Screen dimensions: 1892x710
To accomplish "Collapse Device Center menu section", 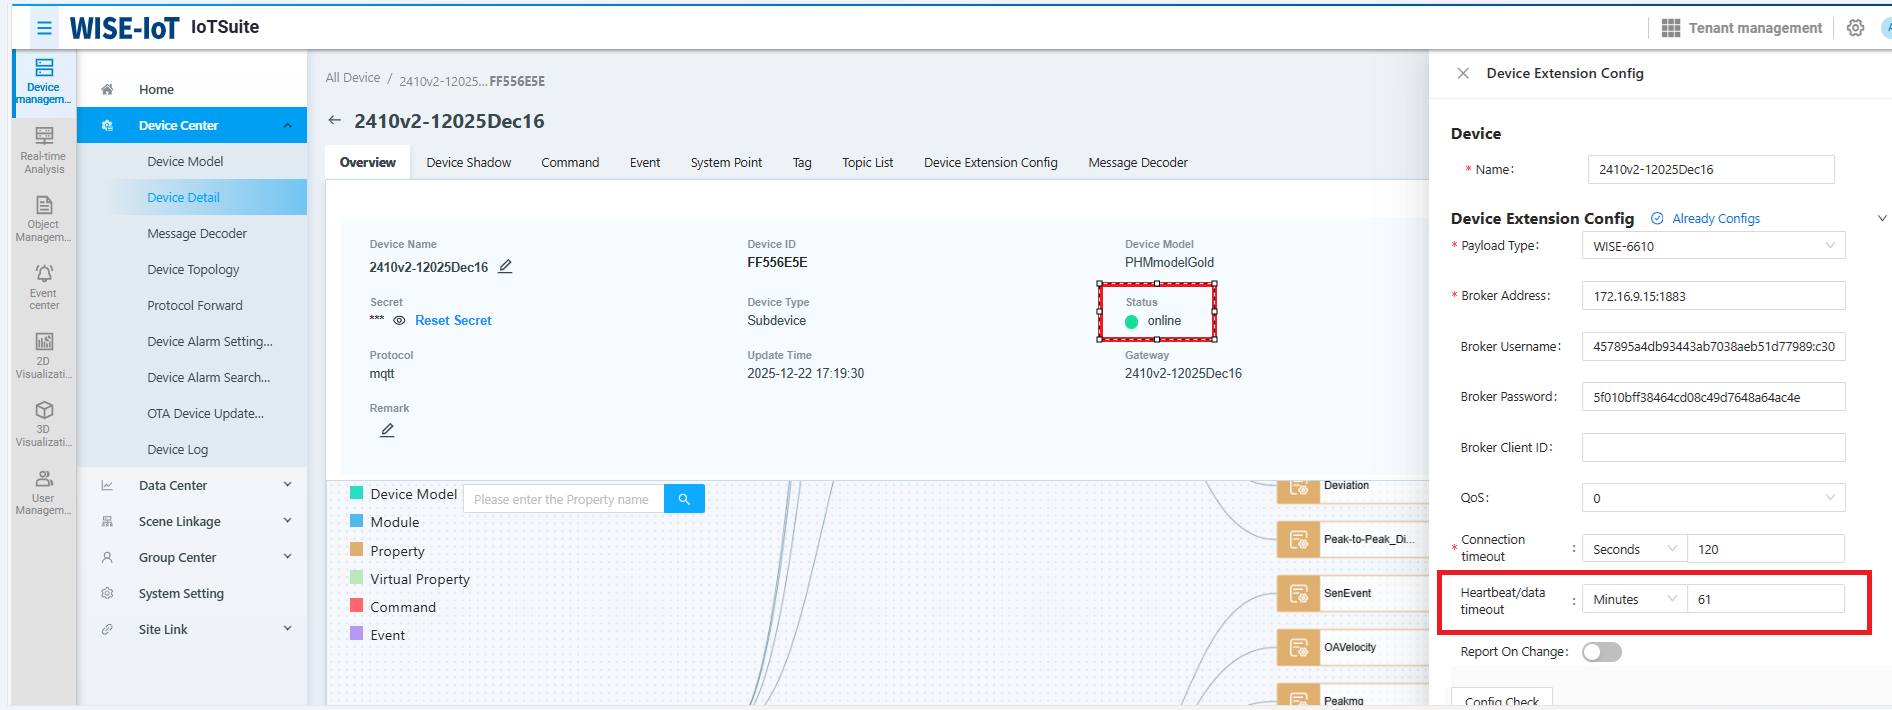I will click(287, 125).
